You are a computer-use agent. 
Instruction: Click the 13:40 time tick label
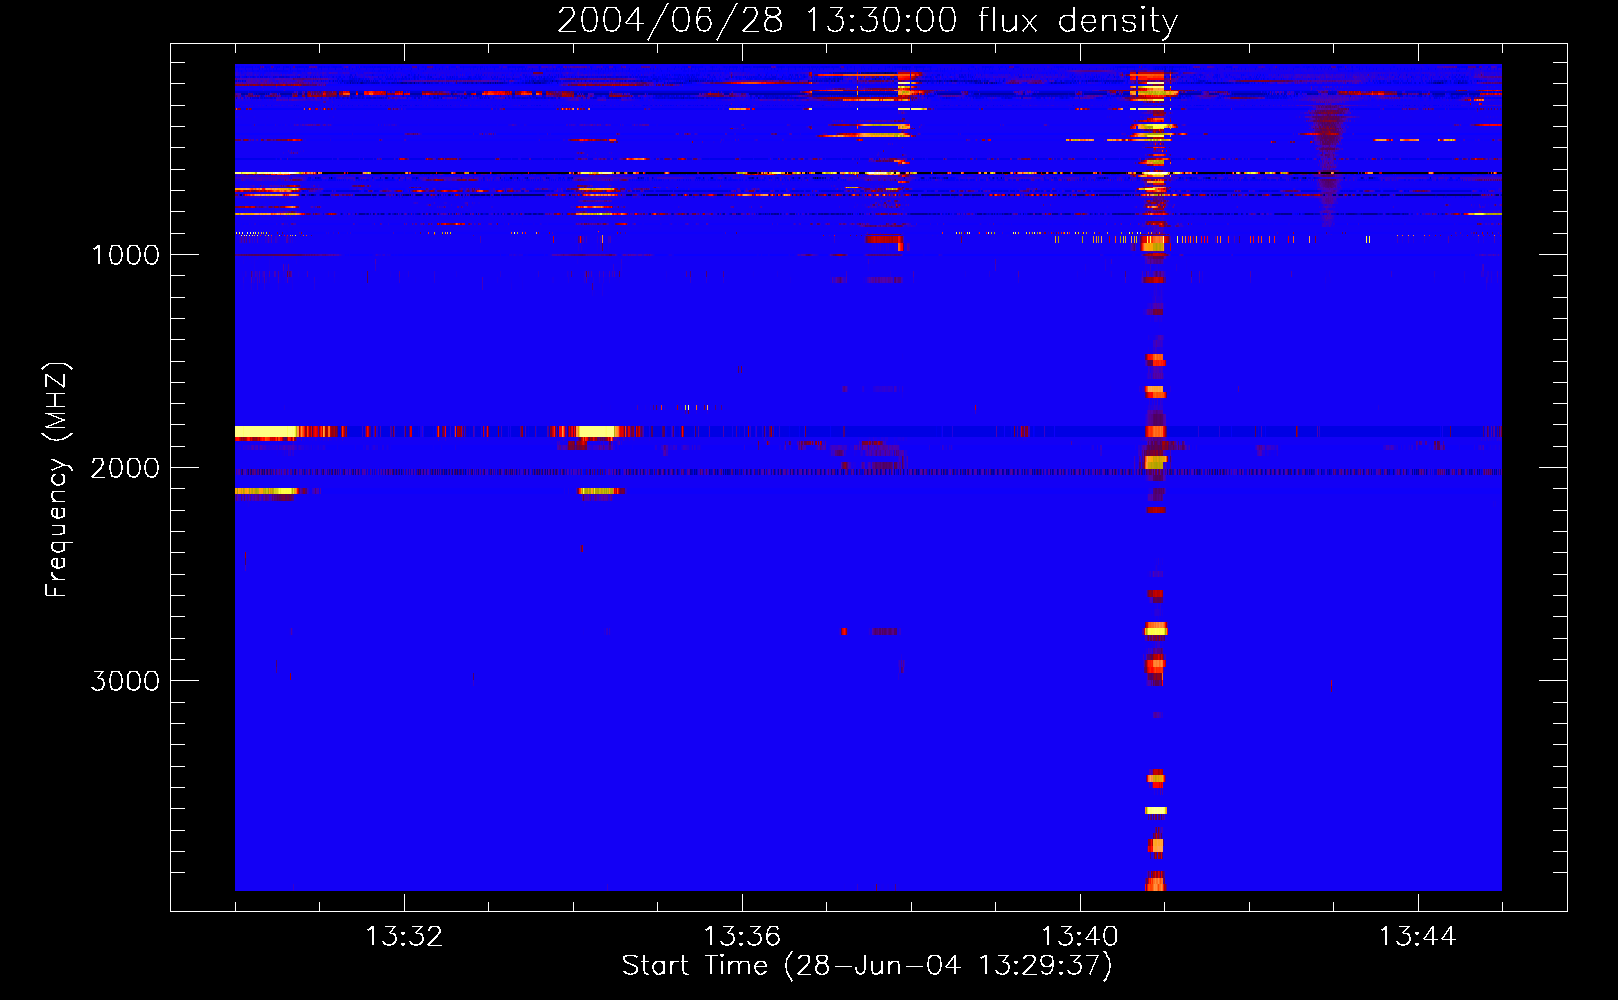(x=1080, y=937)
